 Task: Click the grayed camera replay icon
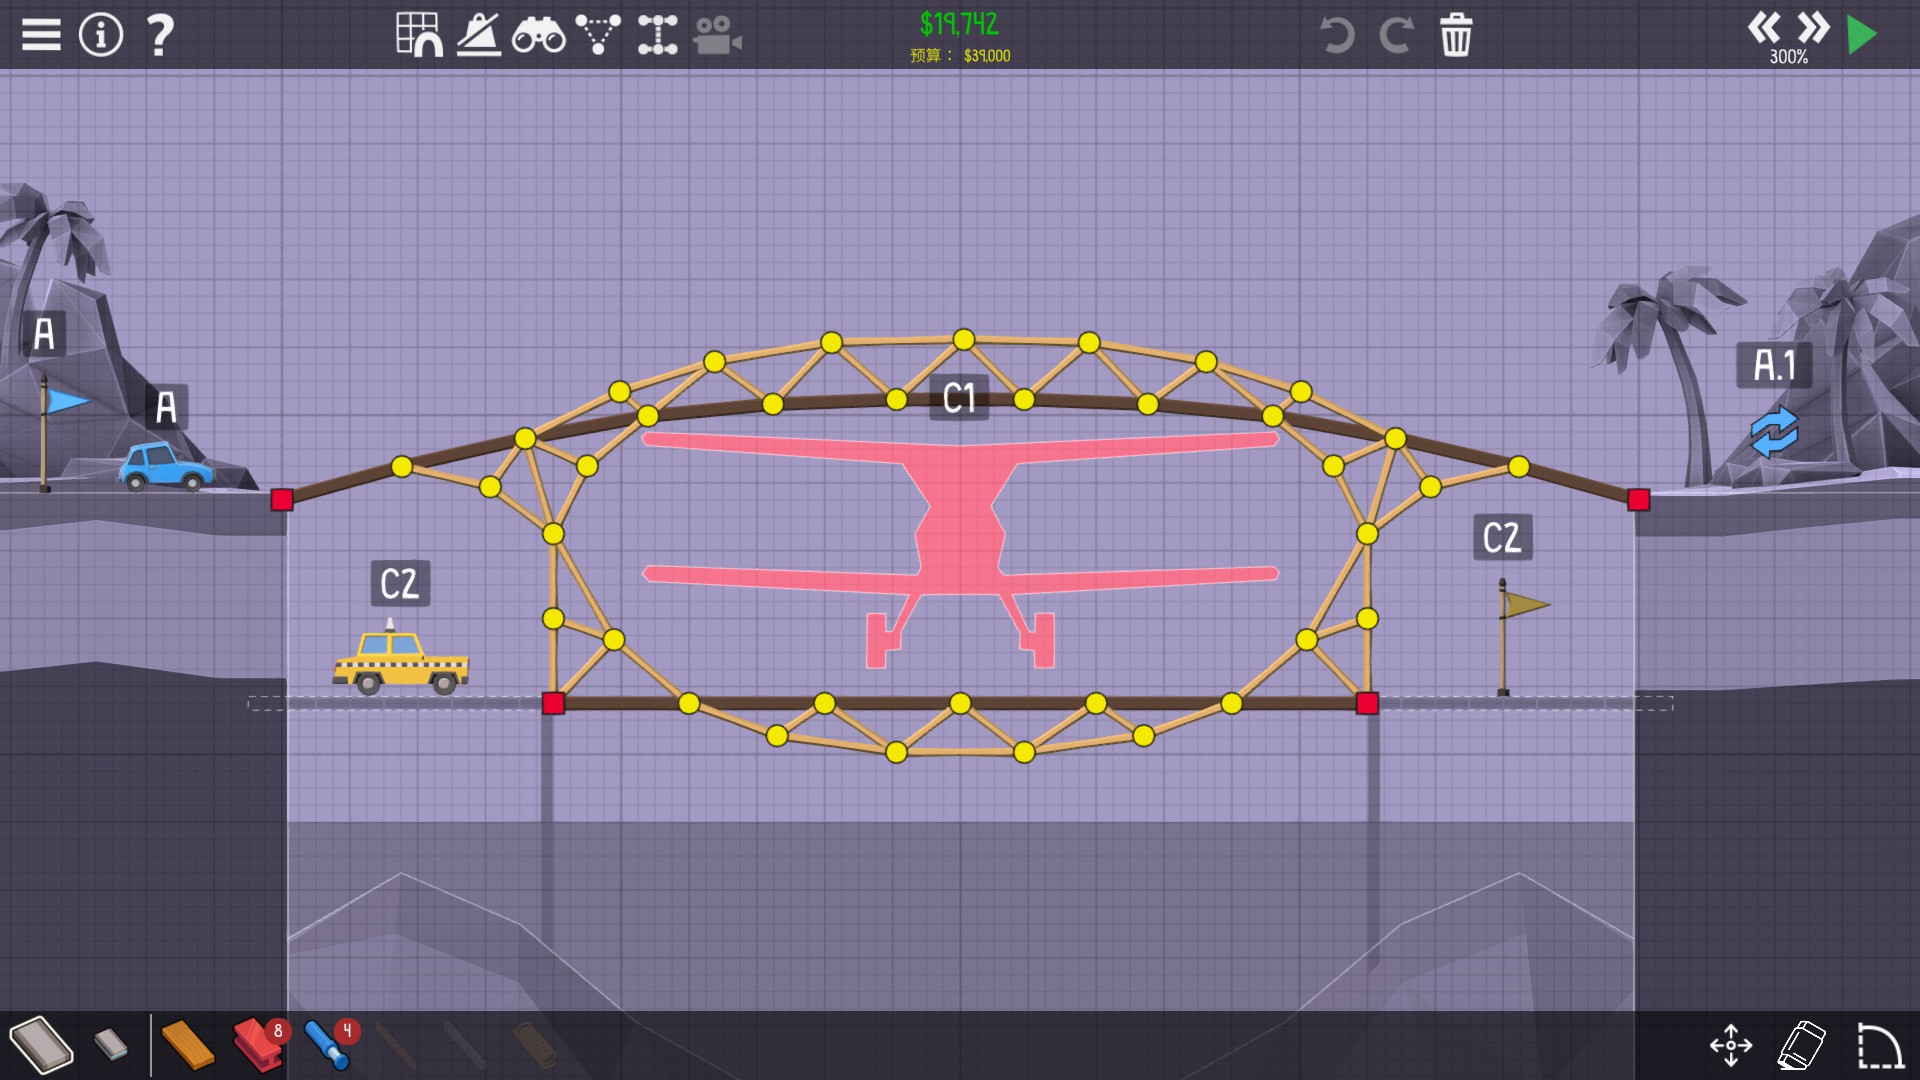pos(717,35)
